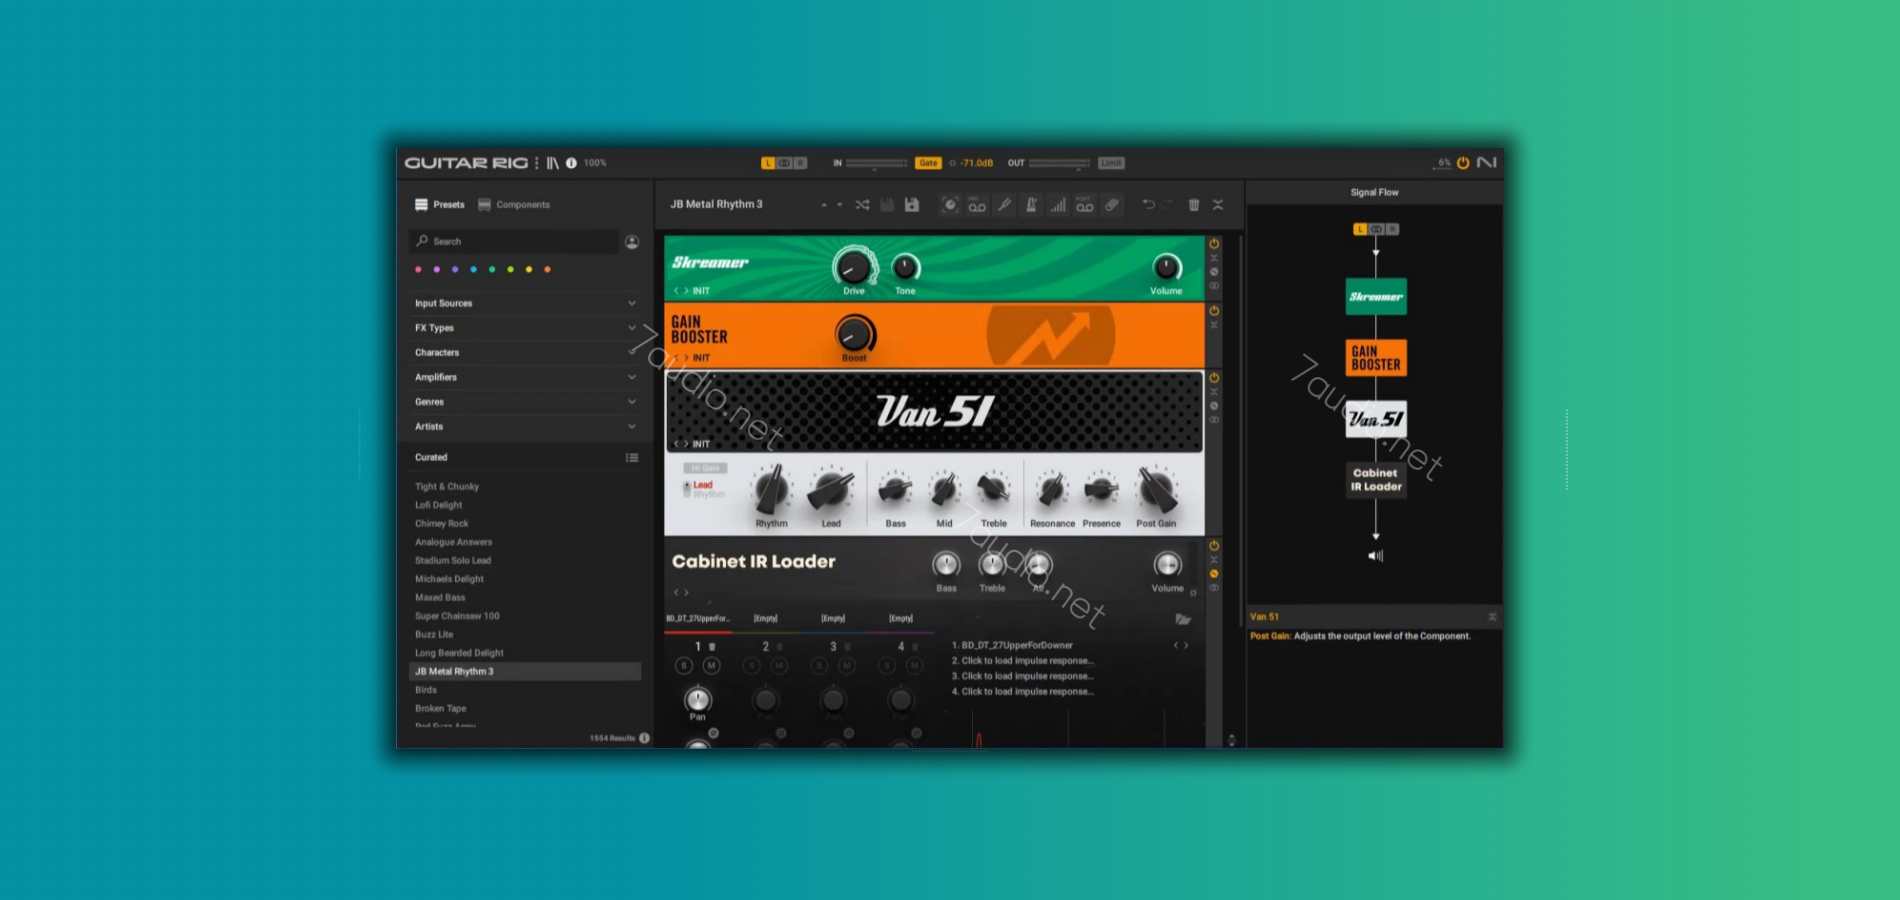
Task: Click the pink color tag filter dot
Action: [x=418, y=270]
